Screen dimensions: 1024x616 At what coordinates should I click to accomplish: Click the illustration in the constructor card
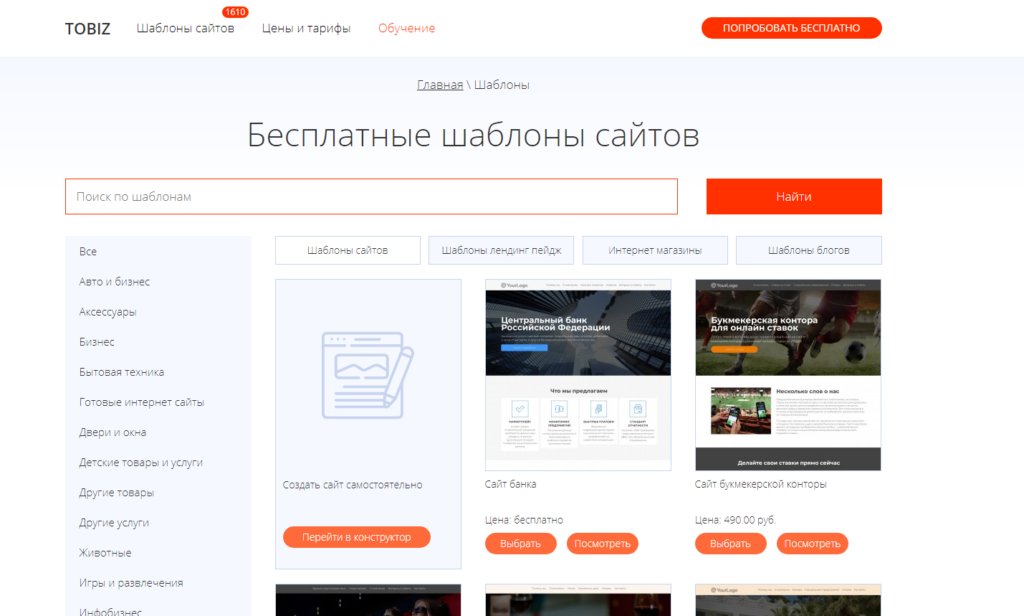pyautogui.click(x=367, y=375)
